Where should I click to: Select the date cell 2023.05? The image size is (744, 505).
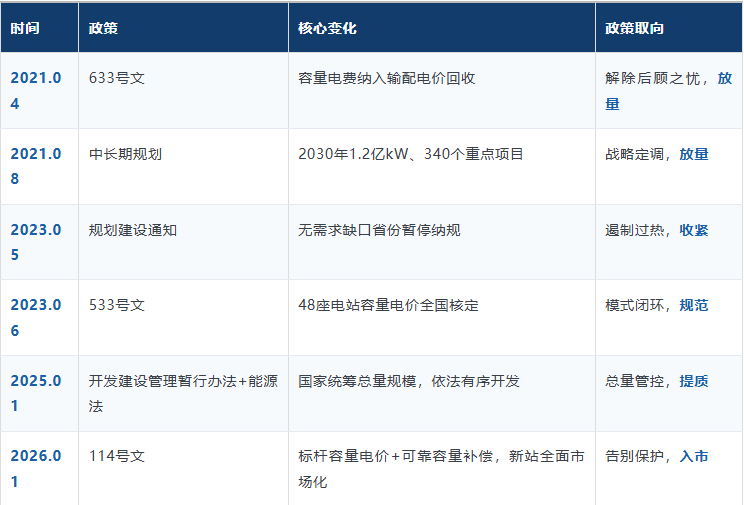click(39, 242)
